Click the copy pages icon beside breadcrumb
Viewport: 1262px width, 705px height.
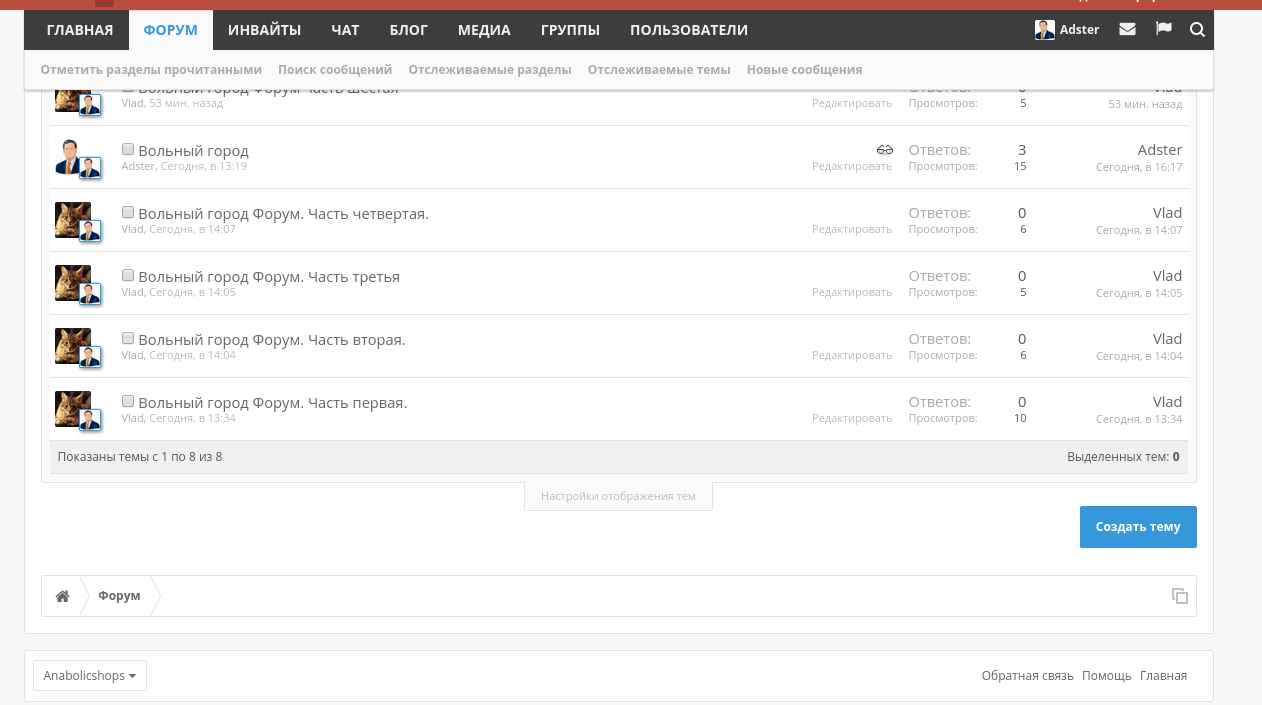(x=1180, y=596)
